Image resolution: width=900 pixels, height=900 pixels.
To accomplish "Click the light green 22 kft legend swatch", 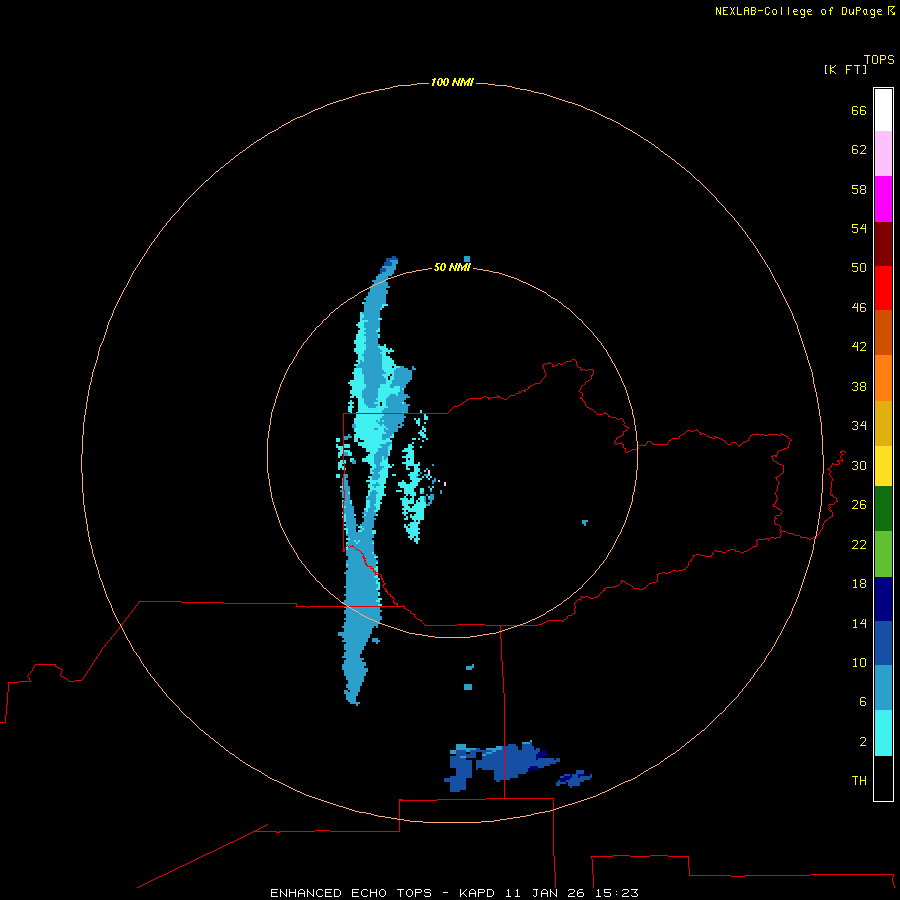I will tap(883, 554).
